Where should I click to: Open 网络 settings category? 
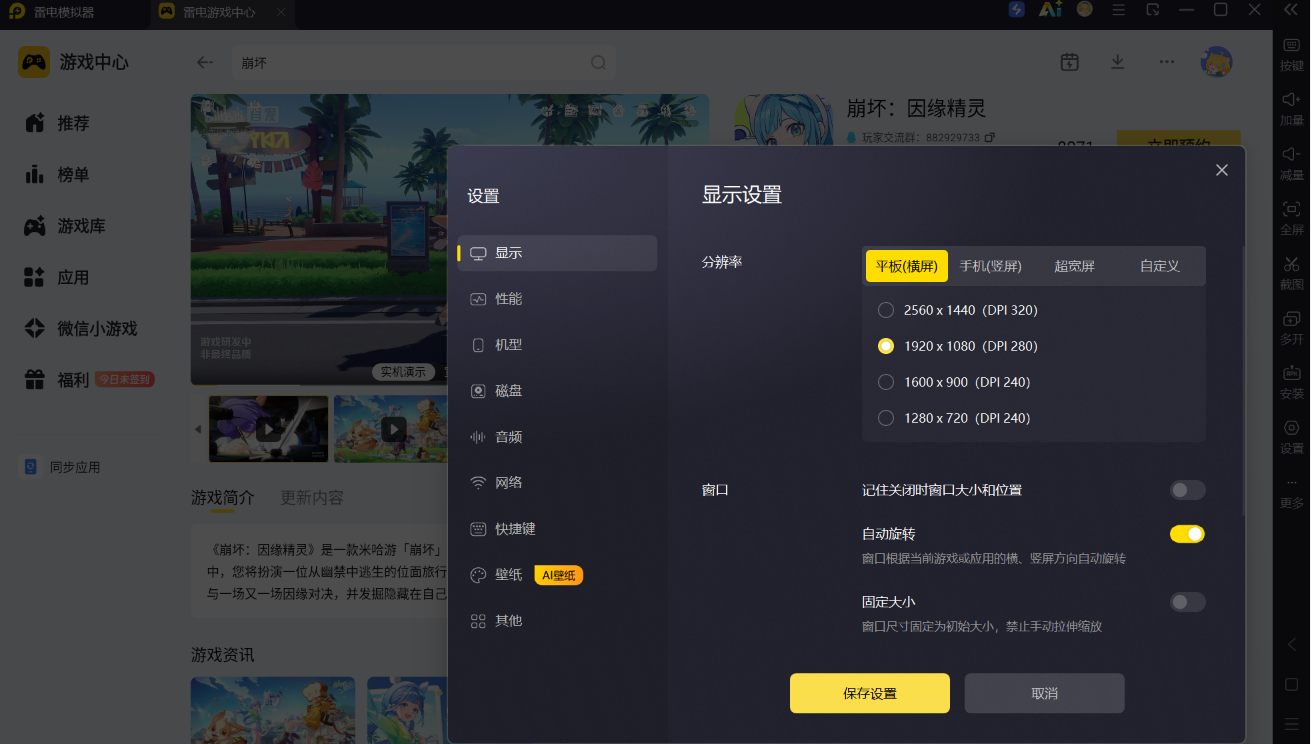(x=557, y=483)
